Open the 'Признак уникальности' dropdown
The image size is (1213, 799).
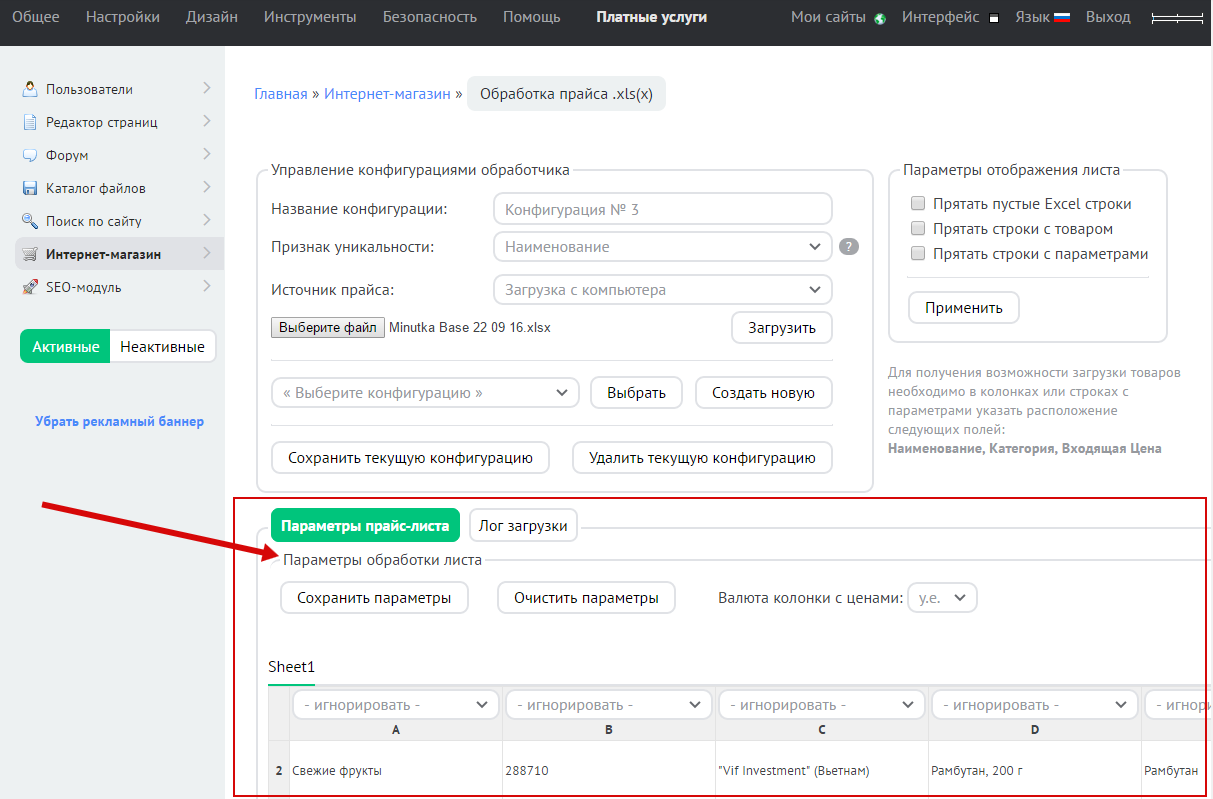[x=662, y=247]
